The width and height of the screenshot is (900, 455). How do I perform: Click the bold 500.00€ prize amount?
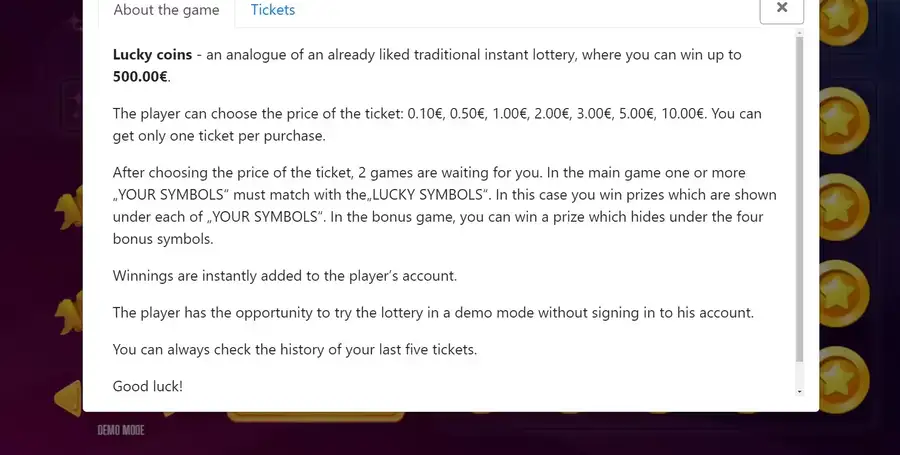click(140, 76)
